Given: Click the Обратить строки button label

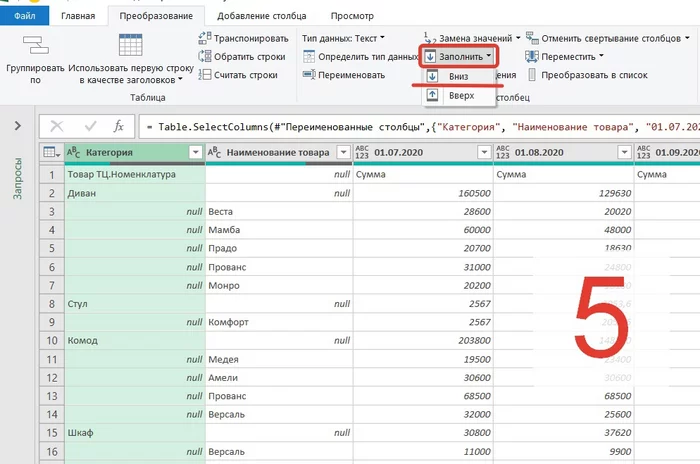Looking at the screenshot, I should [250, 57].
